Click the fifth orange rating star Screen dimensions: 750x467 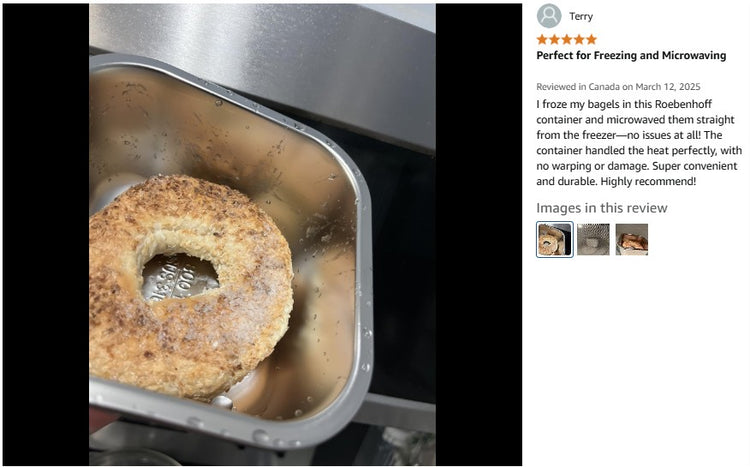(x=591, y=39)
